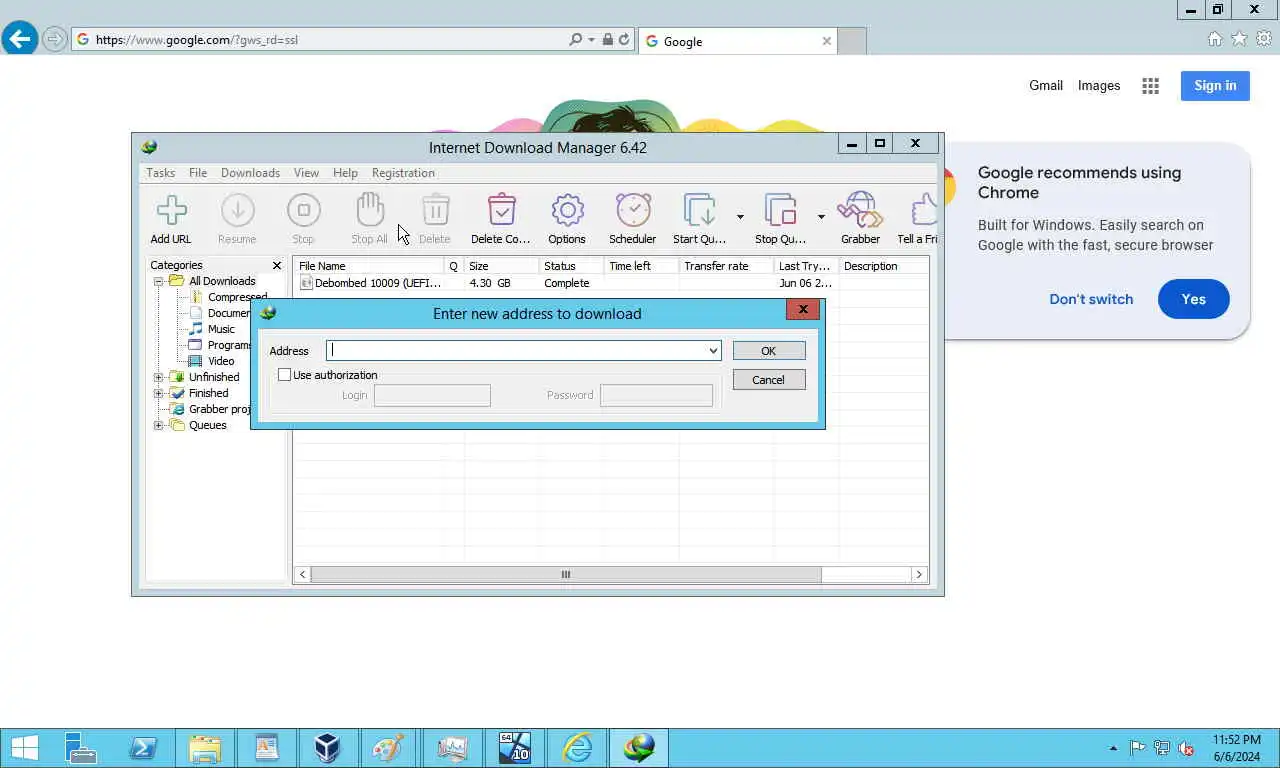Click the Start Queue icon

coord(700,211)
